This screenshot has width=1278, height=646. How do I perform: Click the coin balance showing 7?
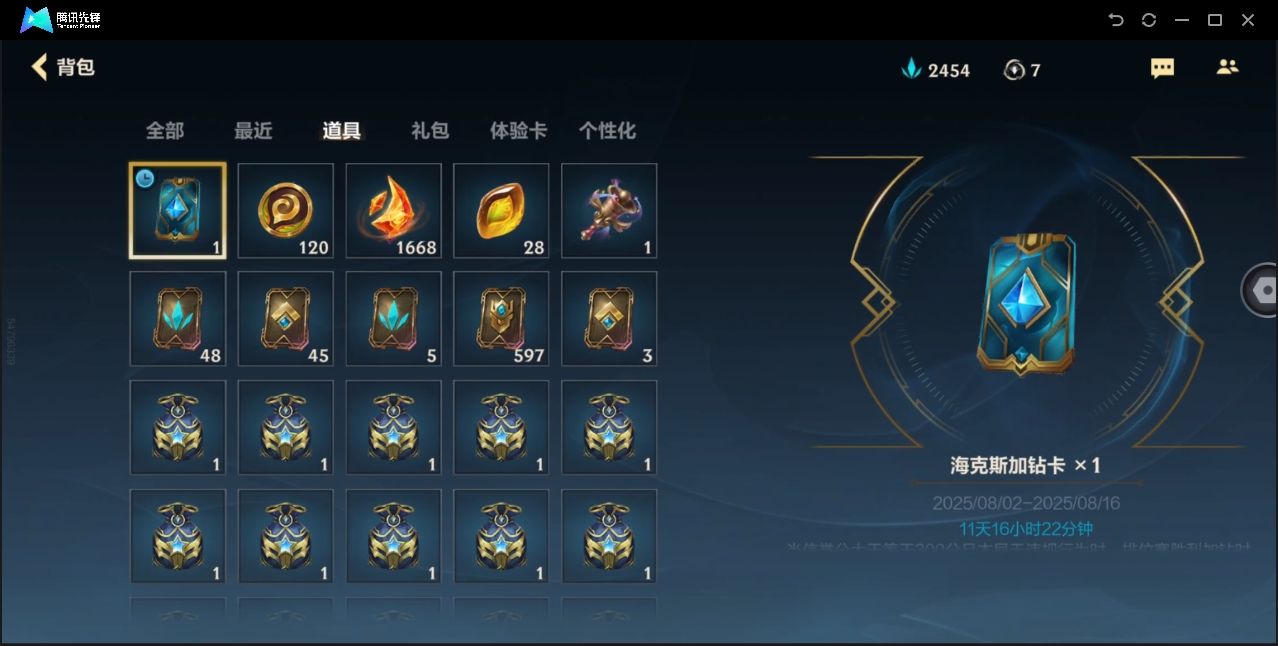[x=1022, y=70]
